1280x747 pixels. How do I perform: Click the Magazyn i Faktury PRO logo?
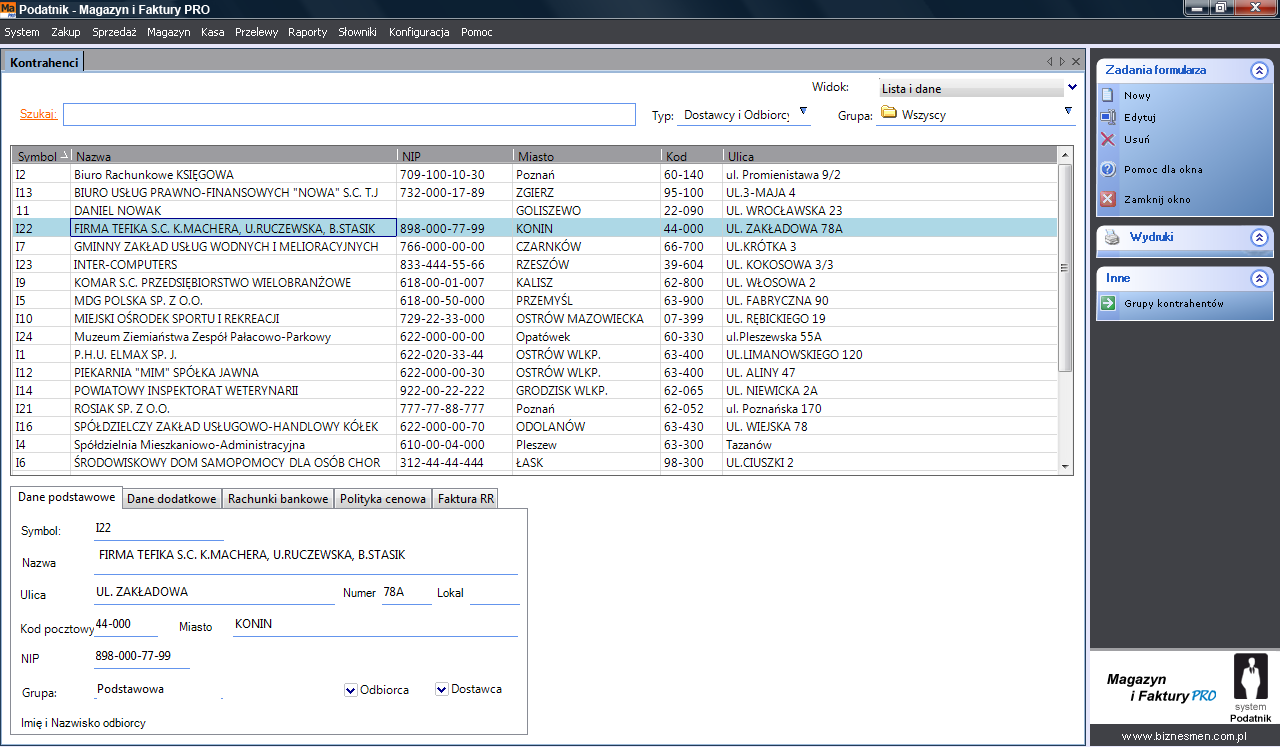1162,687
